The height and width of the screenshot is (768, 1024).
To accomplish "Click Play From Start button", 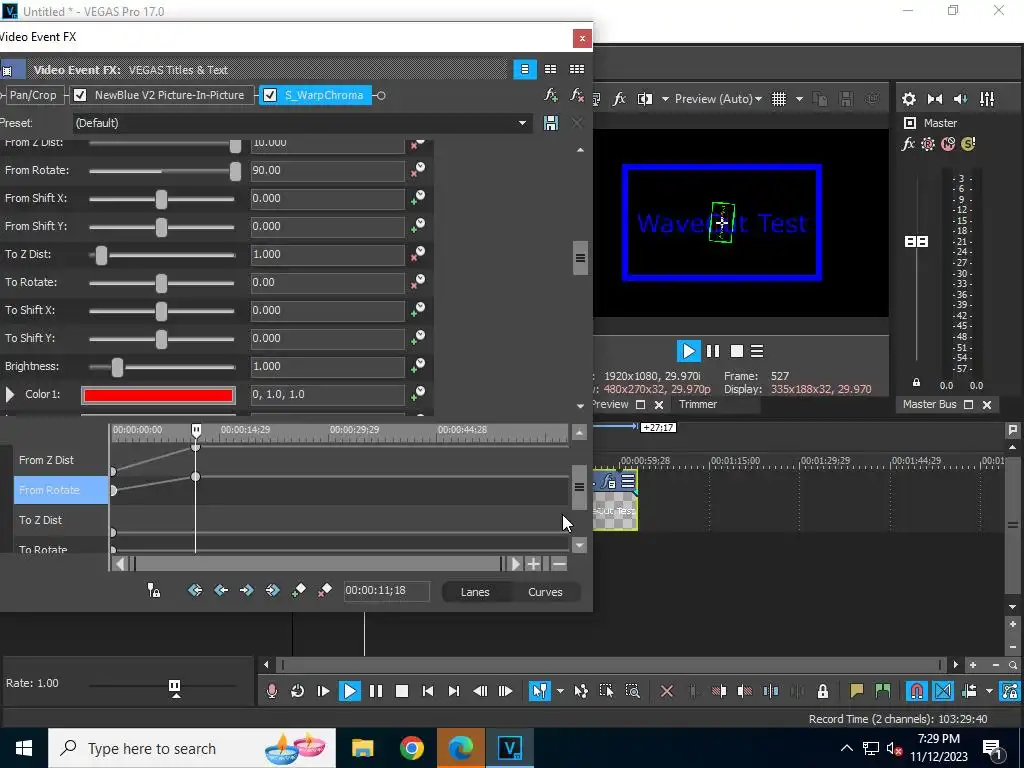I will (323, 691).
